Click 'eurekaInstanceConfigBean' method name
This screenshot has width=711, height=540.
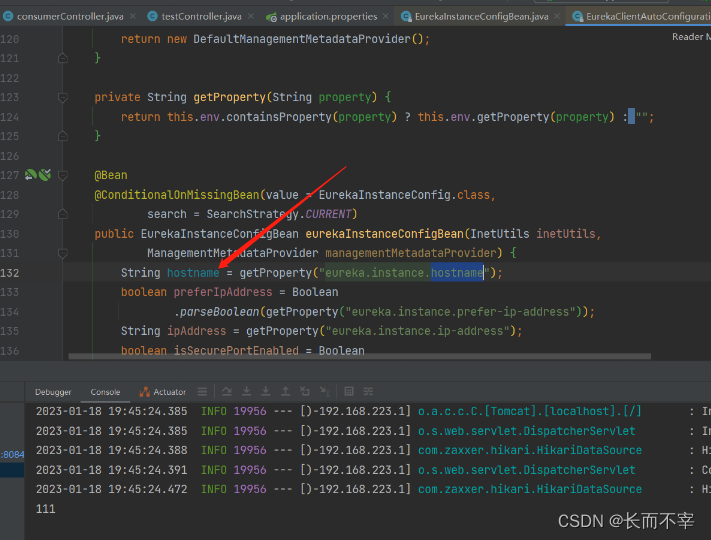coord(385,234)
